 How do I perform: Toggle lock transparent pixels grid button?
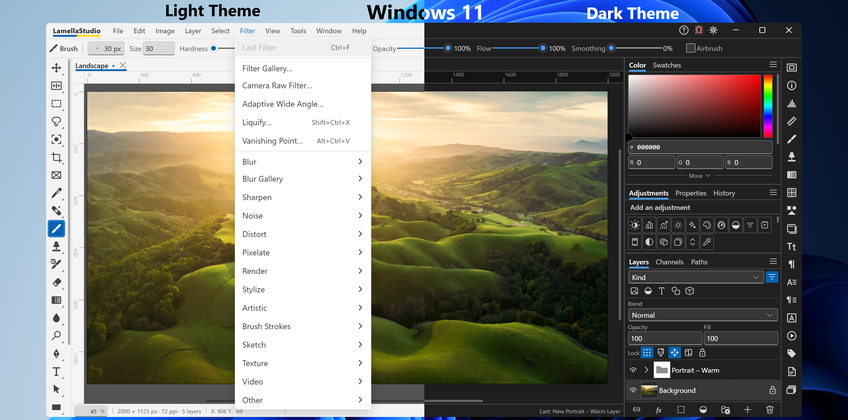pos(647,352)
